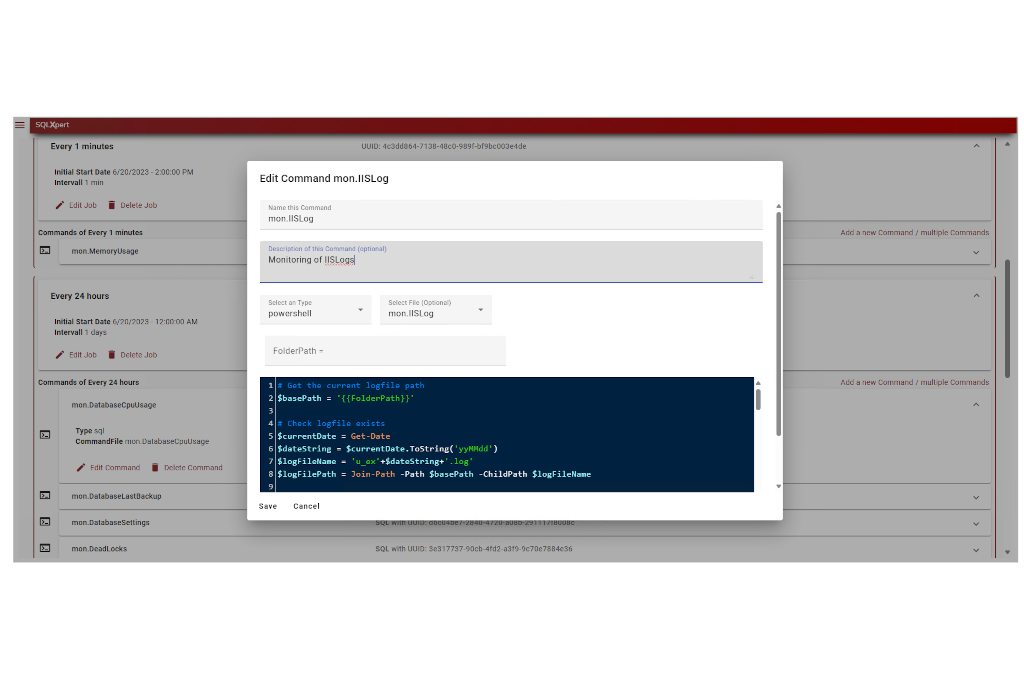Open the Select an Type dropdown showing powershell
The image size is (1024, 683).
point(315,310)
